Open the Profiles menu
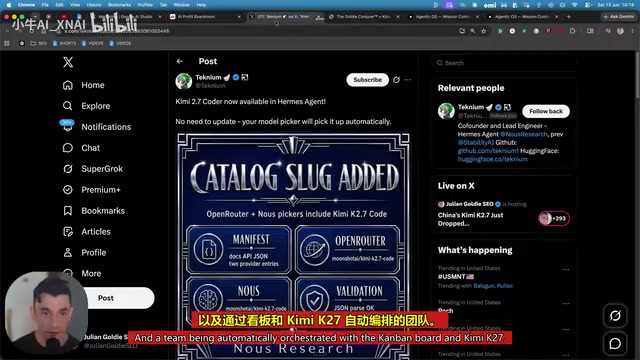Viewport: 640px width, 360px height. tap(145, 5)
